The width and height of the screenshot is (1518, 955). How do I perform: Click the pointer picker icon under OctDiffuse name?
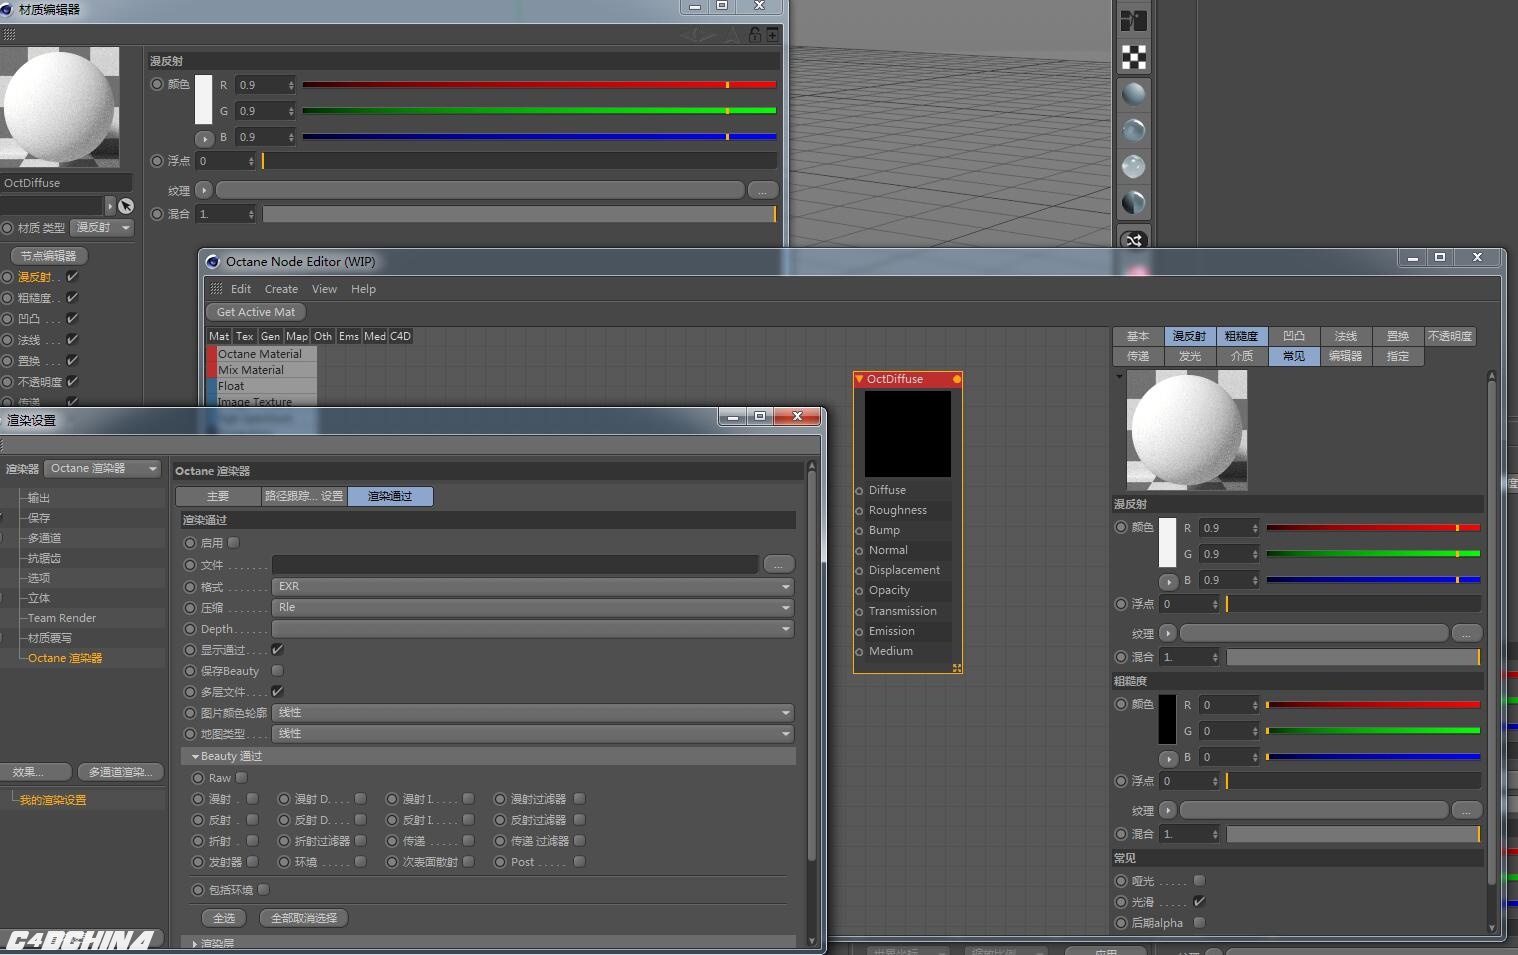click(125, 206)
